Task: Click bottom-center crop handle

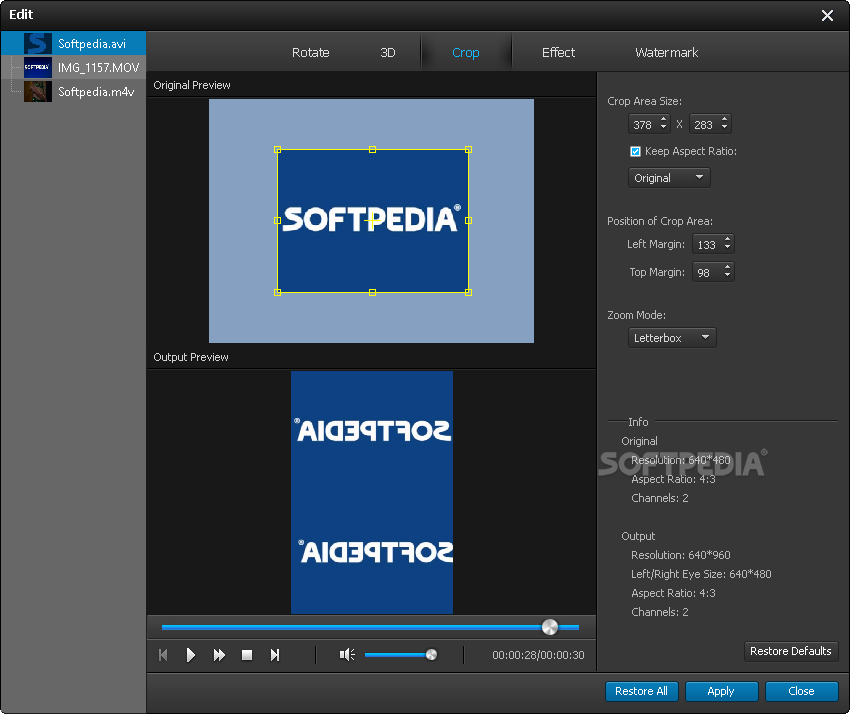Action: tap(372, 292)
